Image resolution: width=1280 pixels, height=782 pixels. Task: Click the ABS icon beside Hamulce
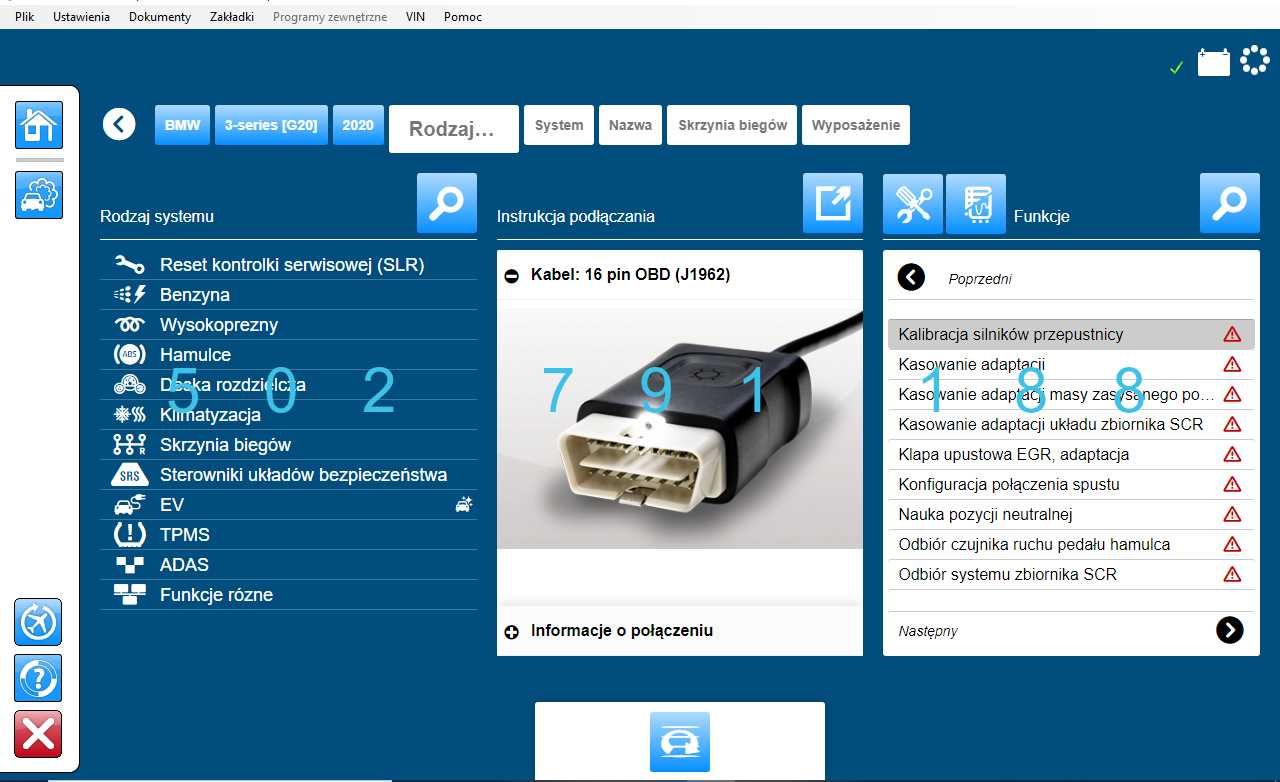[130, 355]
